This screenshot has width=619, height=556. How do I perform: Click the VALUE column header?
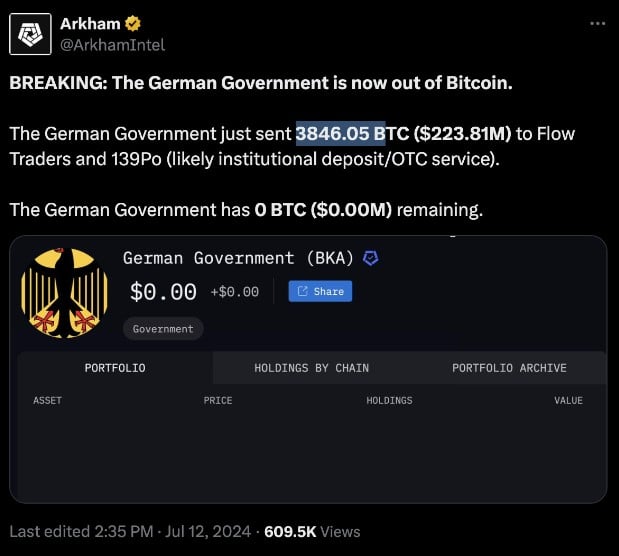[x=568, y=400]
